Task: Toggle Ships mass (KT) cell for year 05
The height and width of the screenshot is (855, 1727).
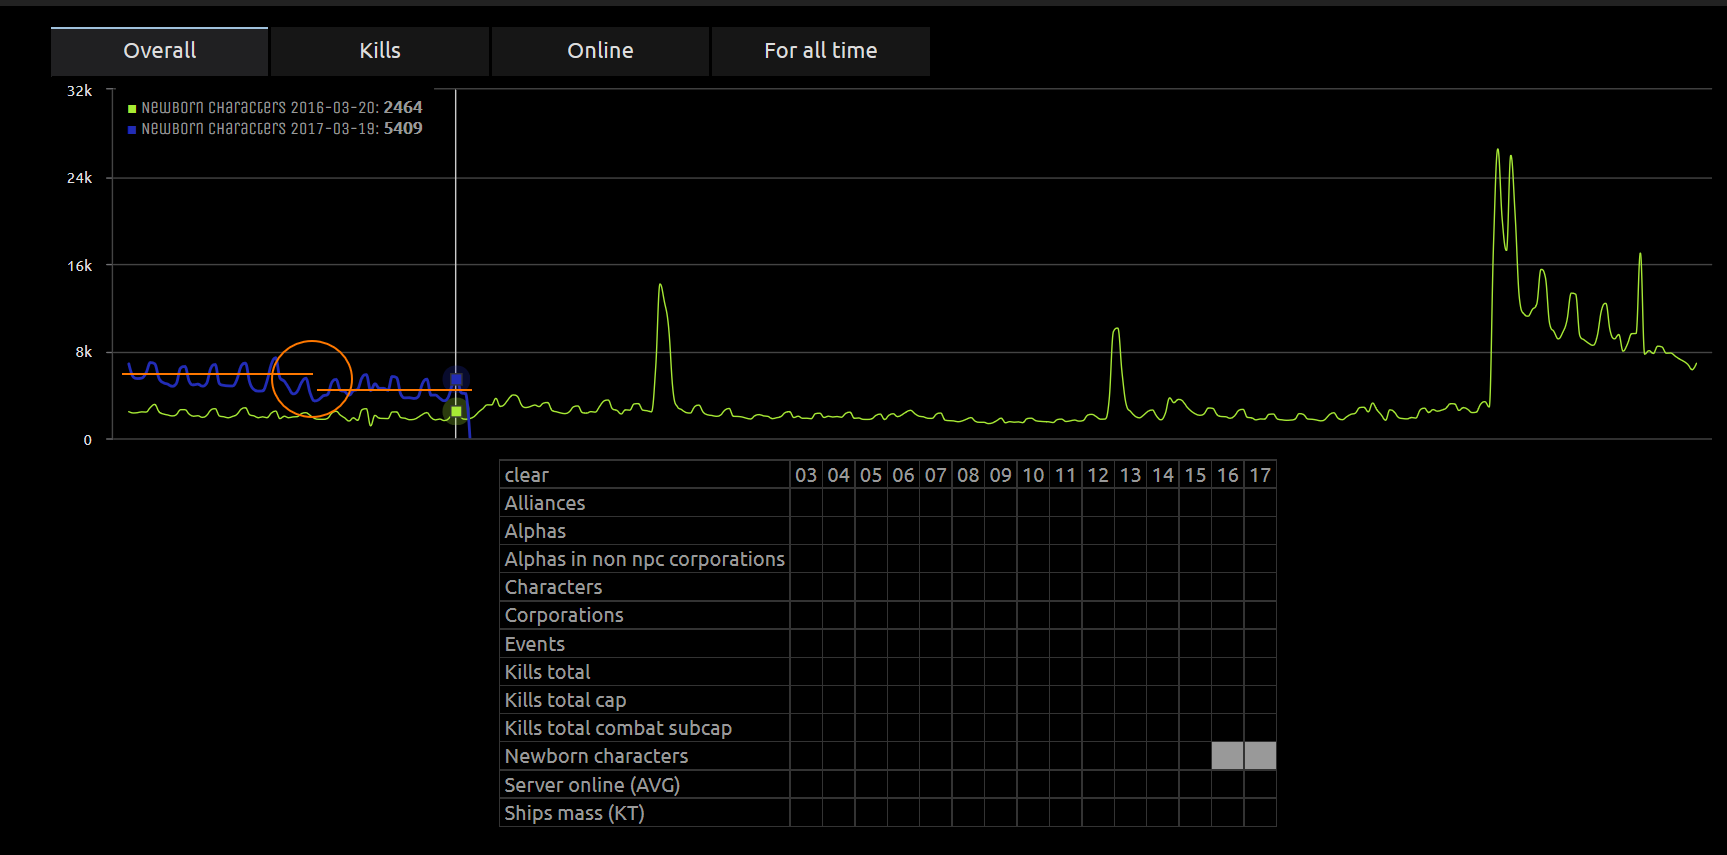Action: tap(871, 813)
